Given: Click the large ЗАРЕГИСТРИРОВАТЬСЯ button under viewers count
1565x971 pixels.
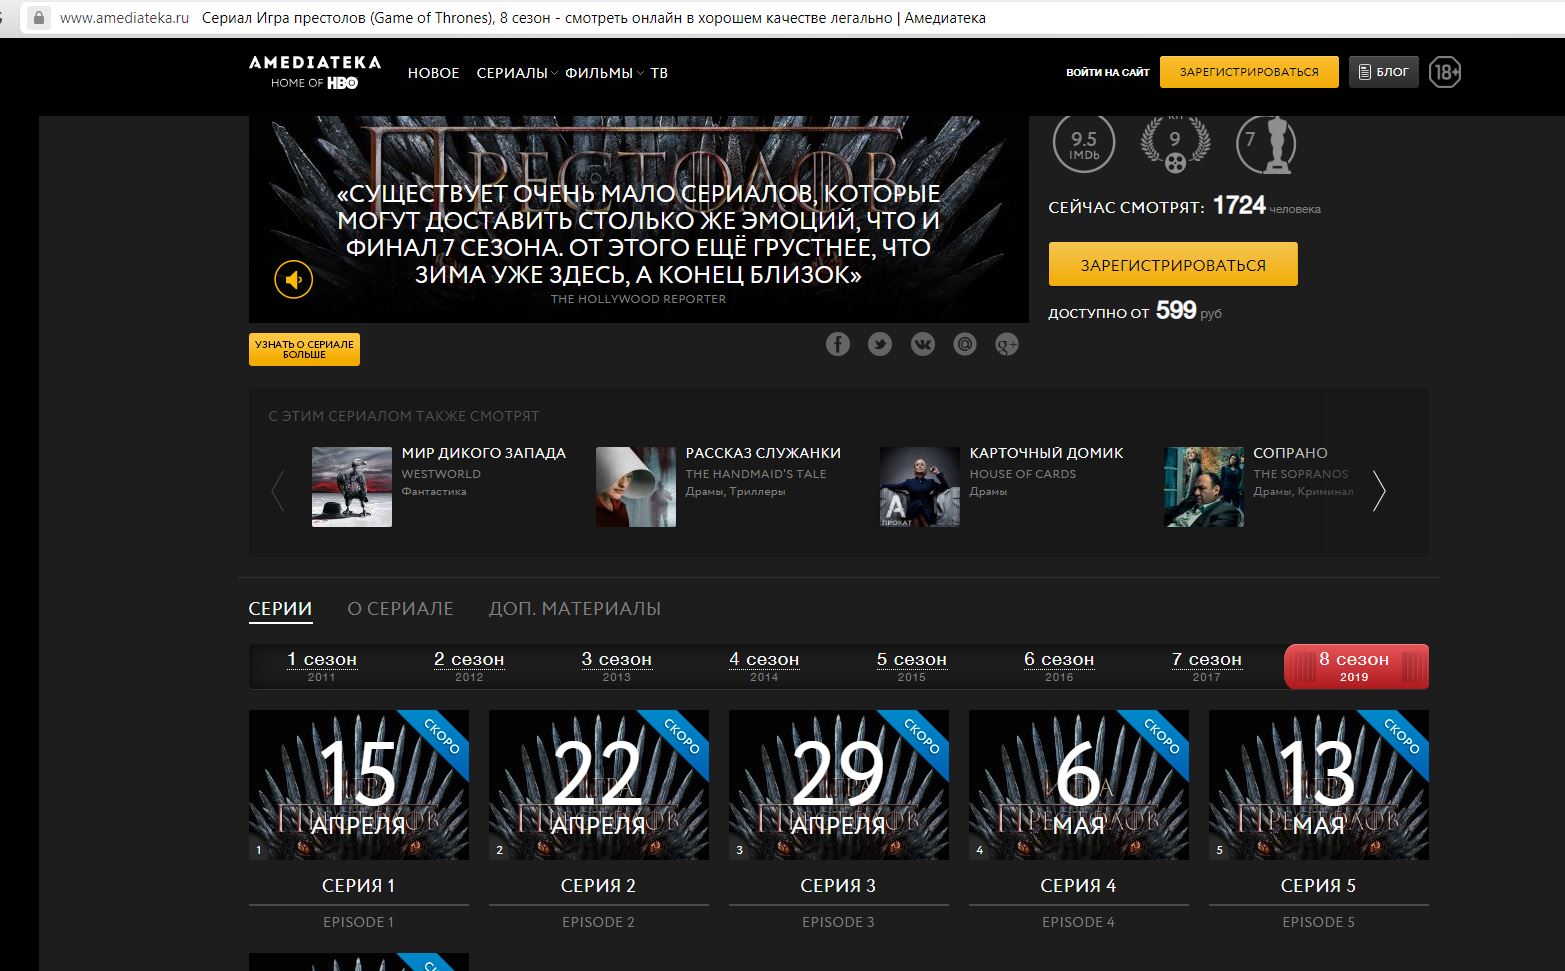Looking at the screenshot, I should click(x=1173, y=264).
